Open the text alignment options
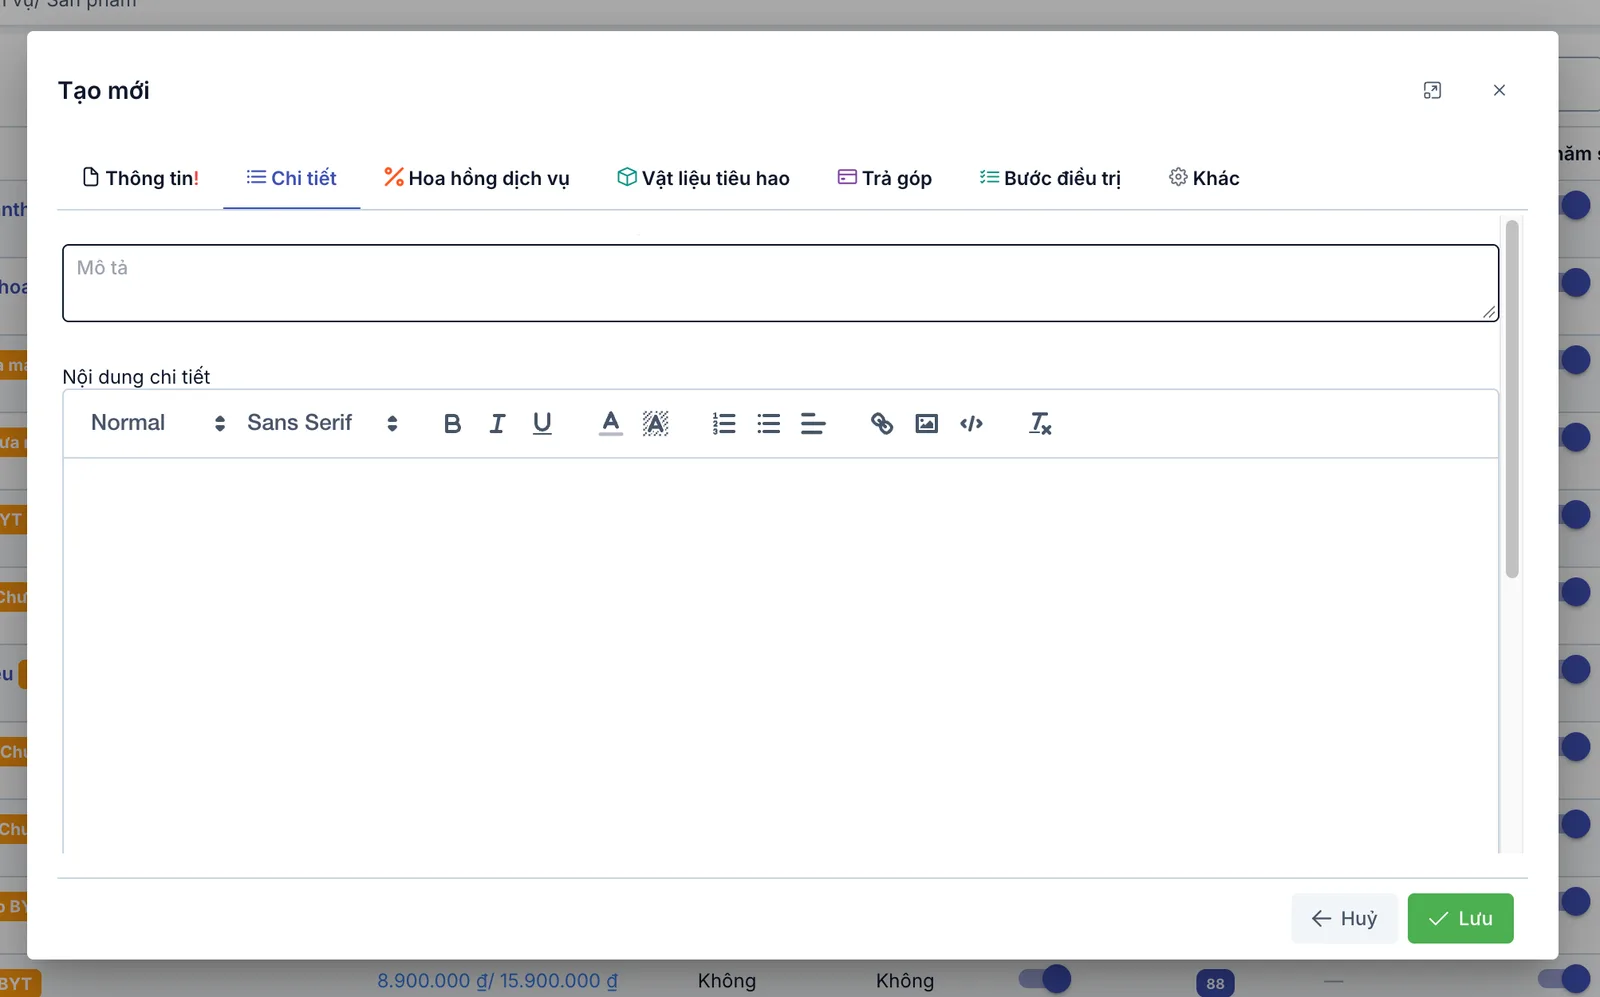This screenshot has width=1600, height=997. pos(813,424)
